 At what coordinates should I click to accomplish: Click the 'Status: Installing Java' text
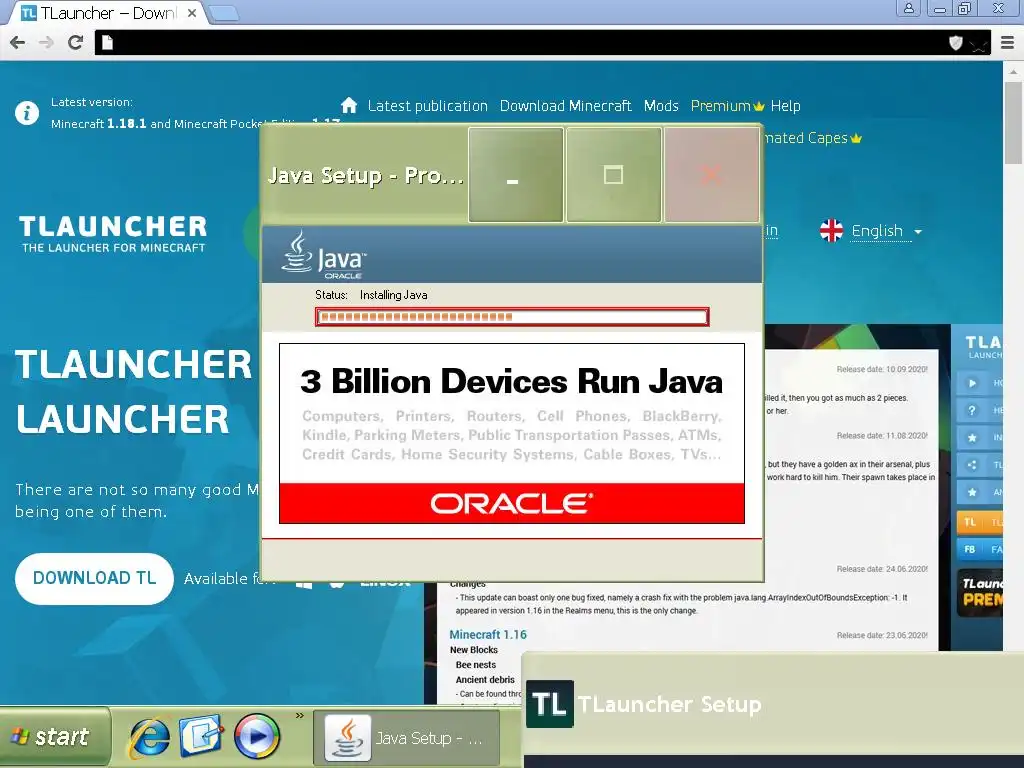click(371, 295)
